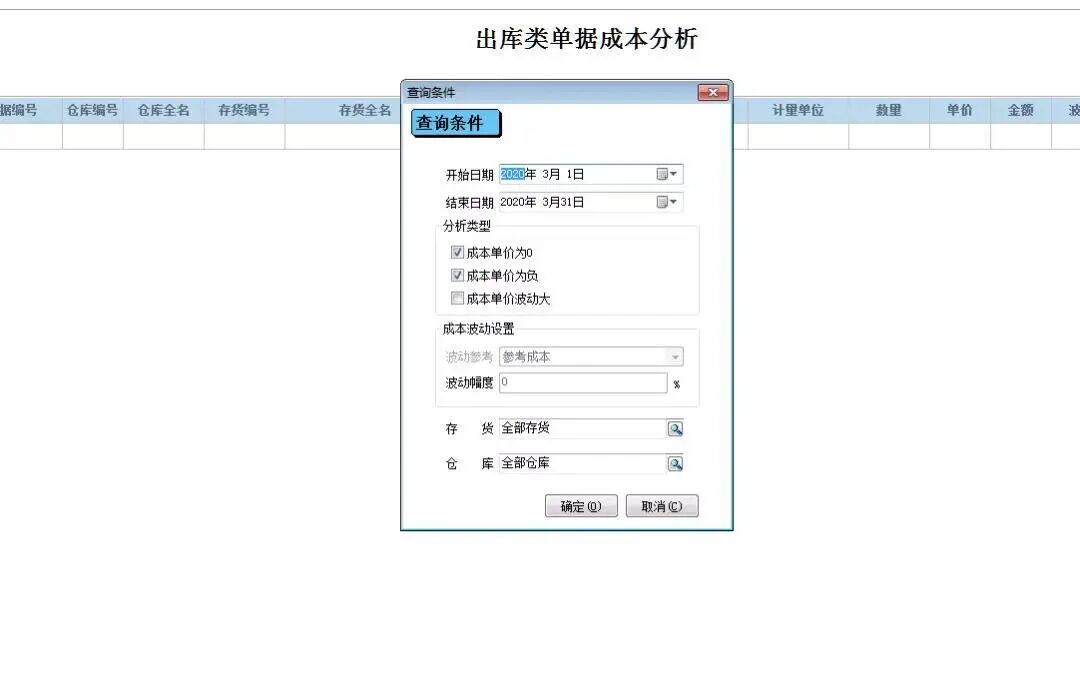The image size is (1080, 694).
Task: Enable the 成本单价波动大 option
Action: click(x=457, y=298)
